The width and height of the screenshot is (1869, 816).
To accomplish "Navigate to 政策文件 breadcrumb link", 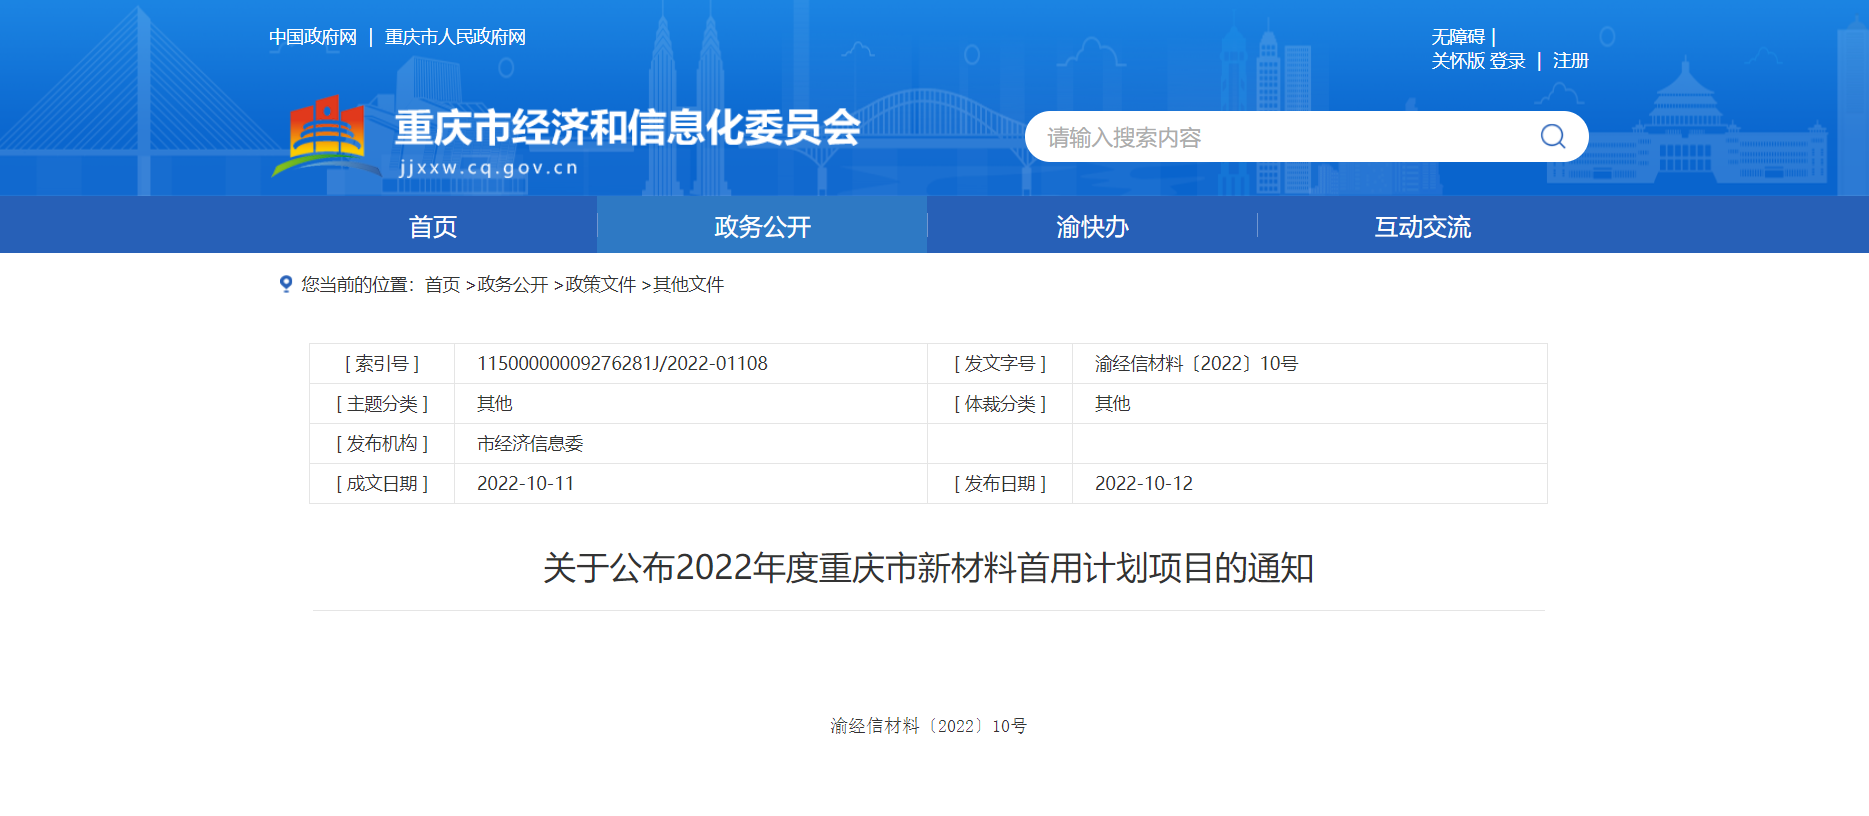I will pyautogui.click(x=600, y=285).
